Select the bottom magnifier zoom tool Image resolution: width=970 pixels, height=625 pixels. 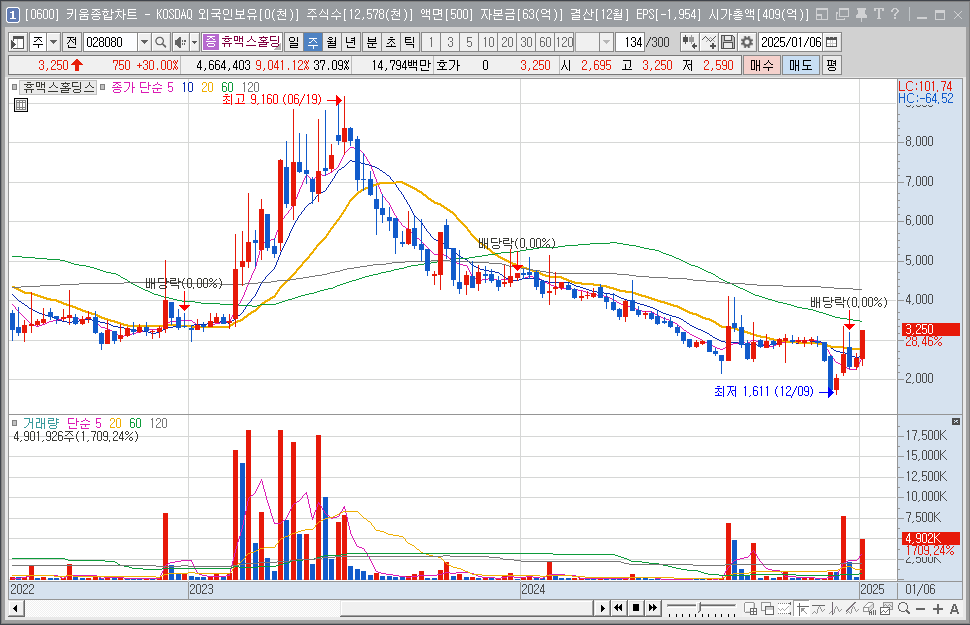[904, 608]
